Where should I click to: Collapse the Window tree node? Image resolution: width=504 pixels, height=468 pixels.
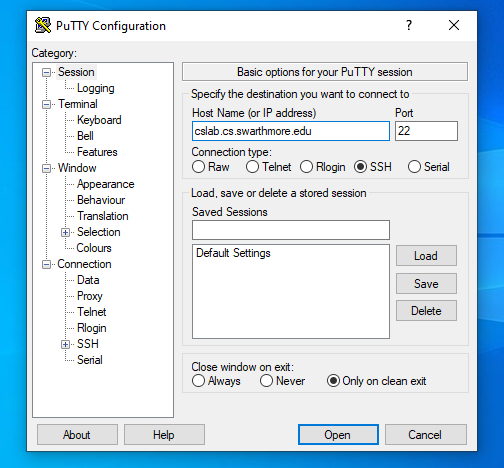pos(46,168)
